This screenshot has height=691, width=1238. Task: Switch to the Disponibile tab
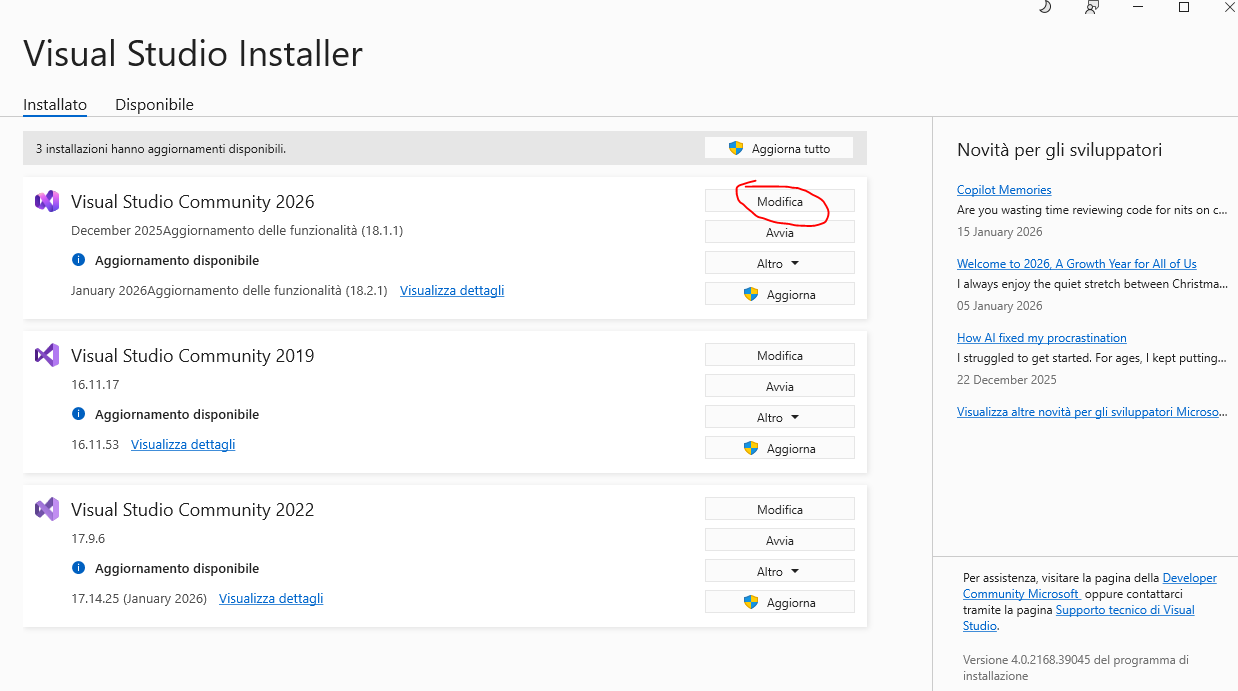point(154,105)
